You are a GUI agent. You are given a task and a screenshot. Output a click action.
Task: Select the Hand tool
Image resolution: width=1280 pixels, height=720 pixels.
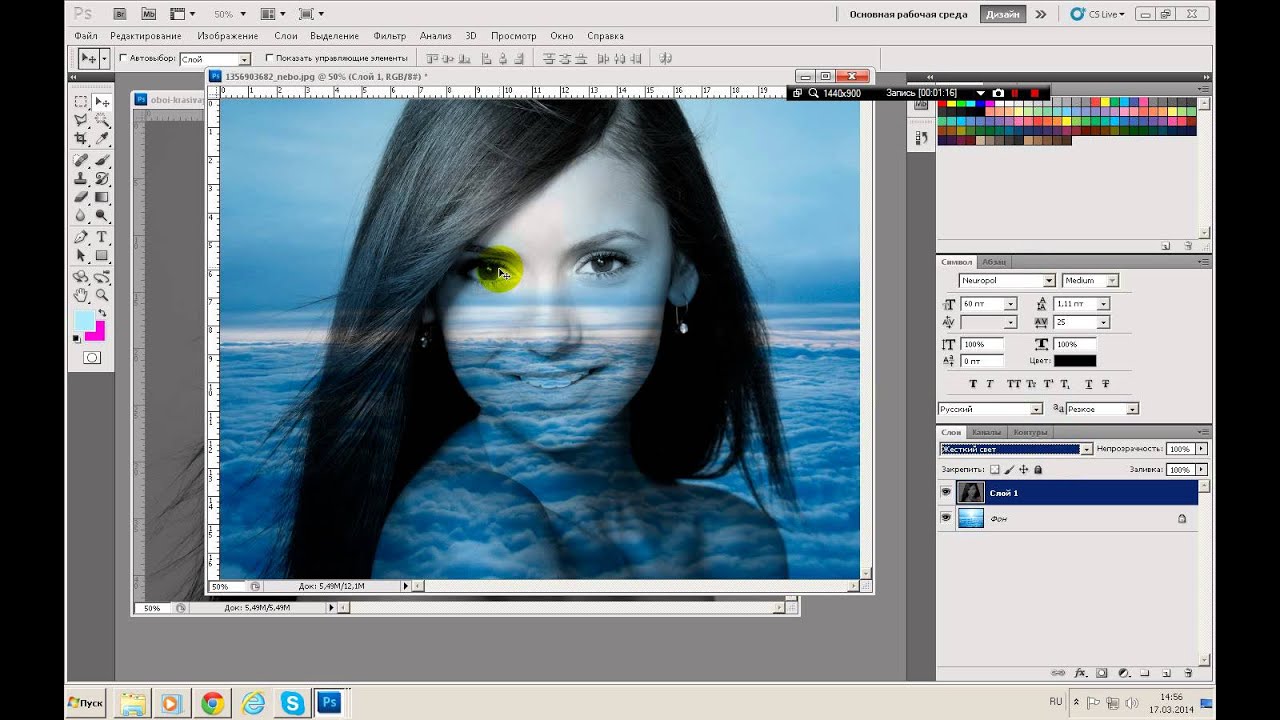point(81,296)
